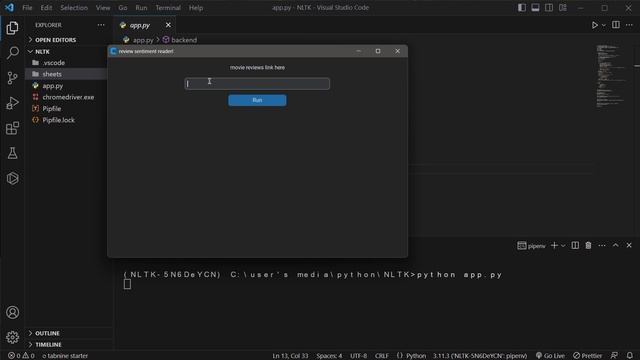Open editor more actions ellipsis

629,25
